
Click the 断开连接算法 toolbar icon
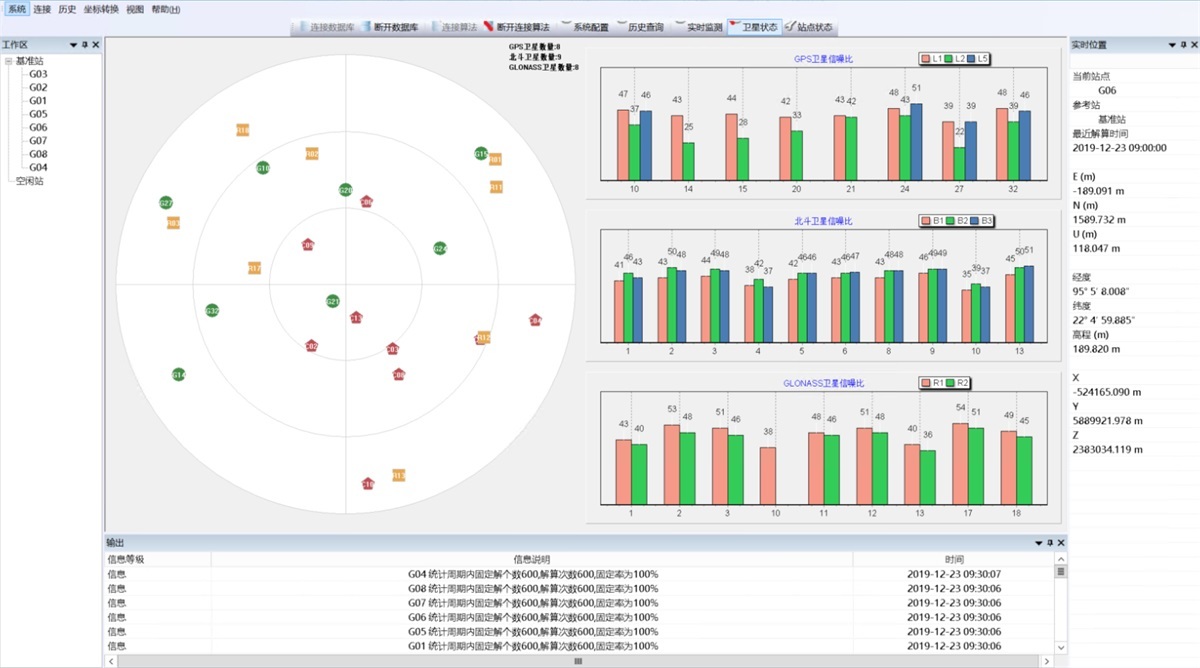pyautogui.click(x=488, y=27)
